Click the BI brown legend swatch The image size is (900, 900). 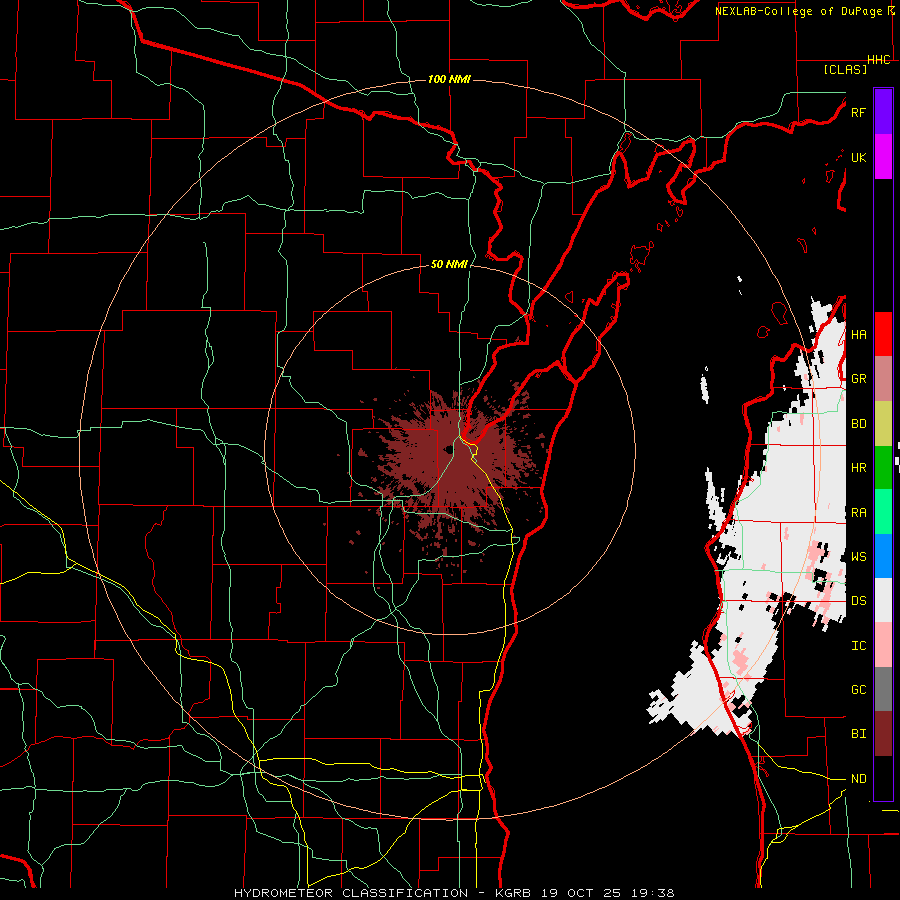[x=883, y=734]
